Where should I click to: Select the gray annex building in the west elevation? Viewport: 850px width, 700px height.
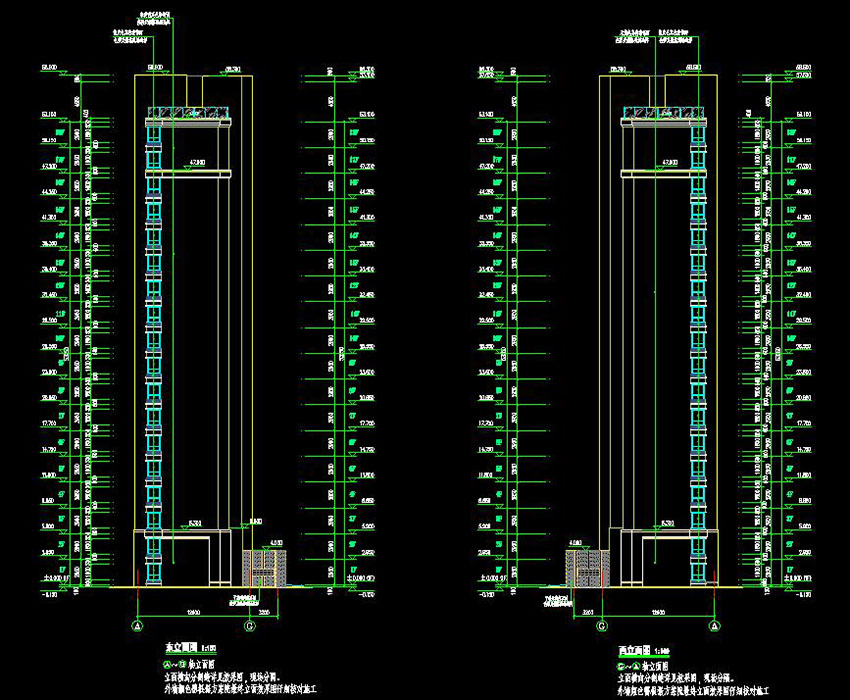coord(588,568)
